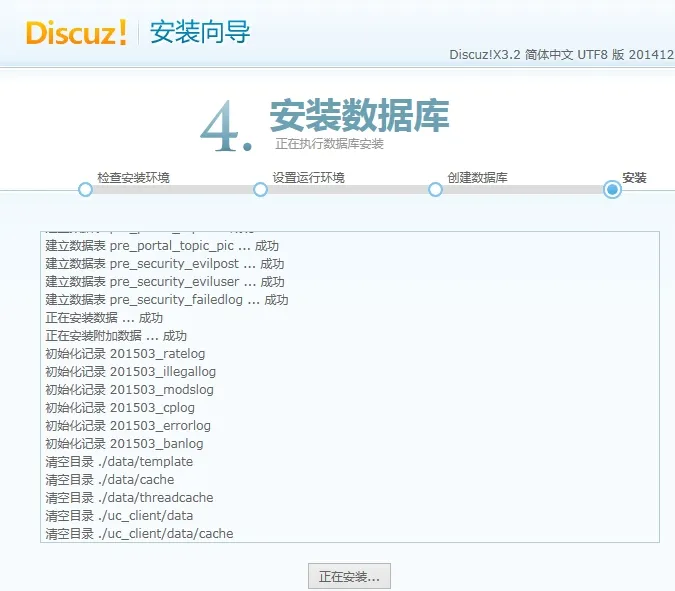Click the 清空目录 ./data/threadcache line

coord(130,498)
